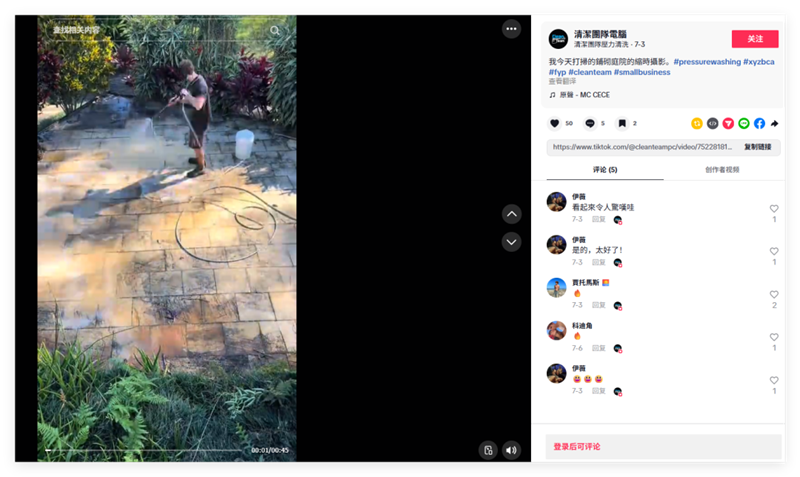
Task: Open comments via the speech bubble icon
Action: tap(590, 123)
